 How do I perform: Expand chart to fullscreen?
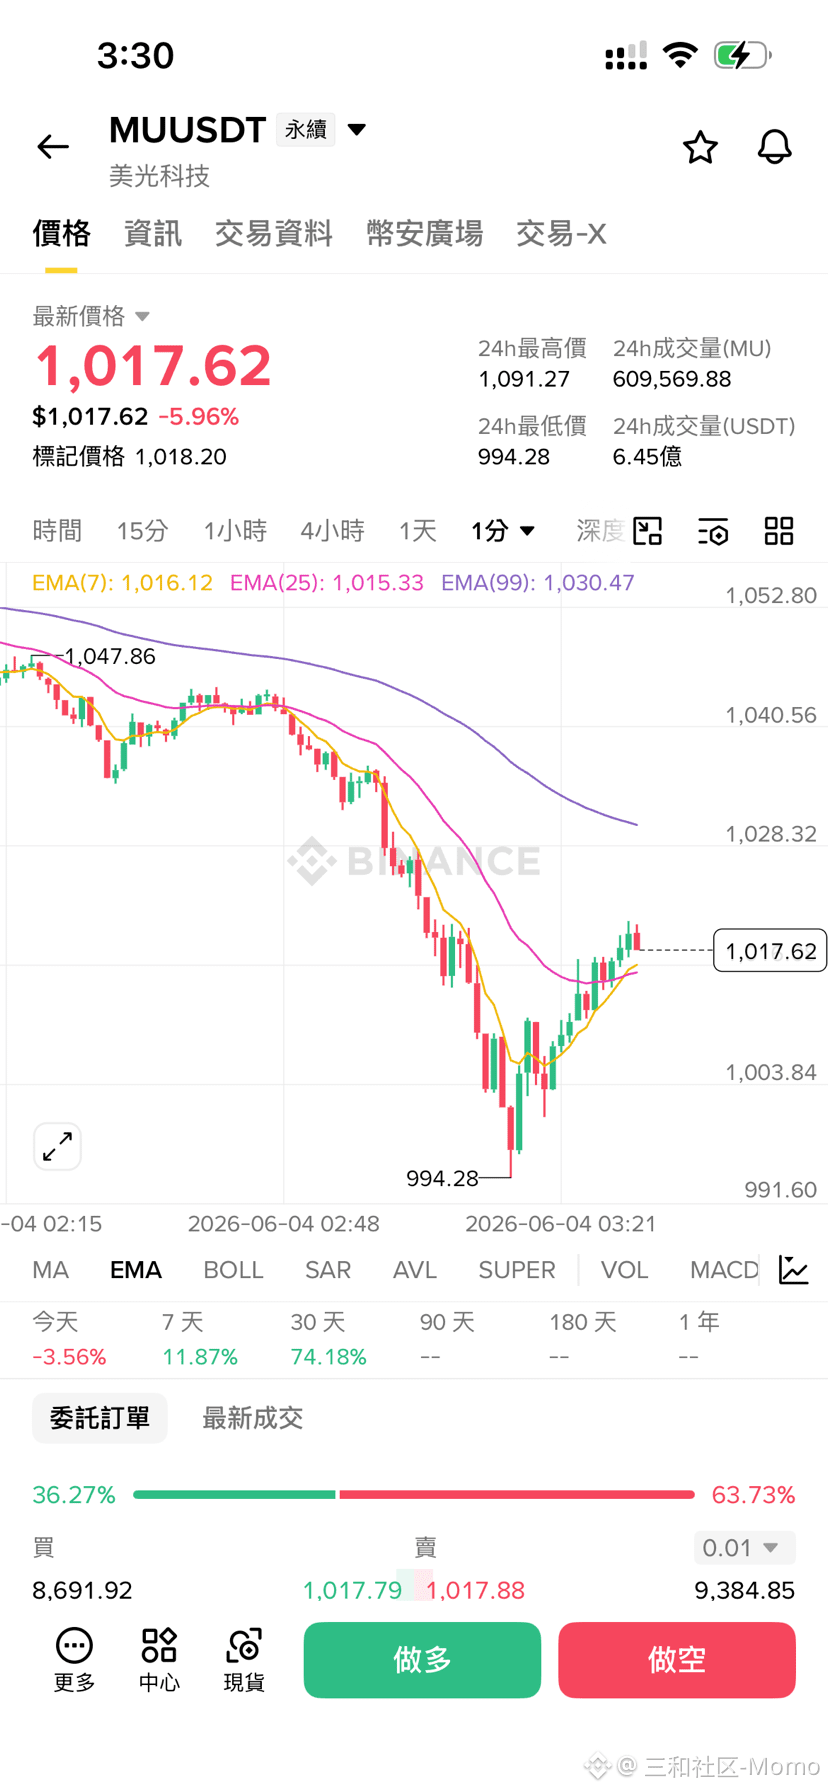click(58, 1146)
